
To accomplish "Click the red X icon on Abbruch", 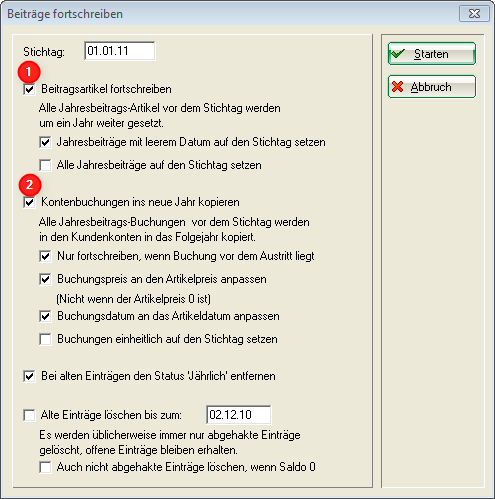I will click(397, 87).
